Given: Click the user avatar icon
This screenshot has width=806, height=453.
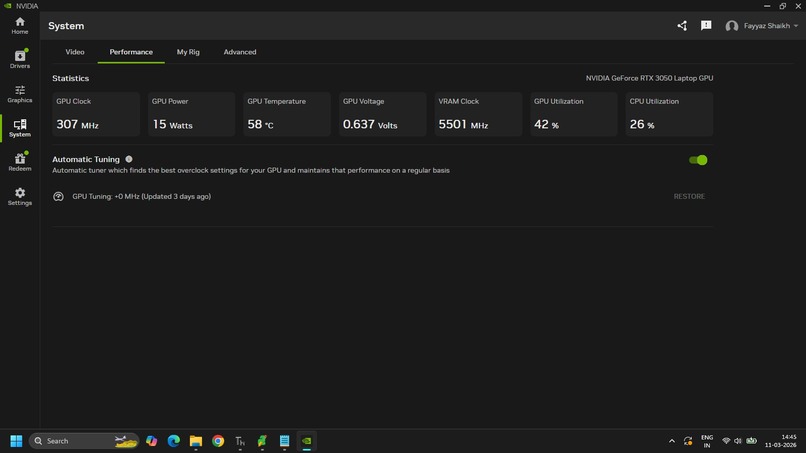Looking at the screenshot, I should [731, 26].
